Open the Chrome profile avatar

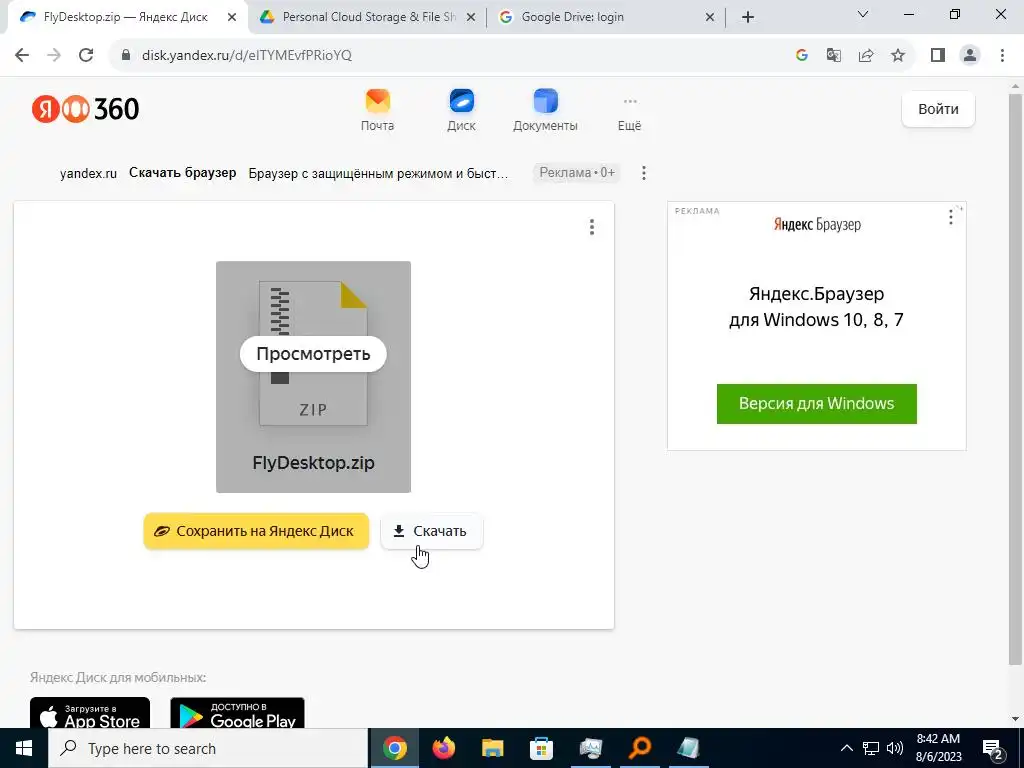[x=970, y=56]
